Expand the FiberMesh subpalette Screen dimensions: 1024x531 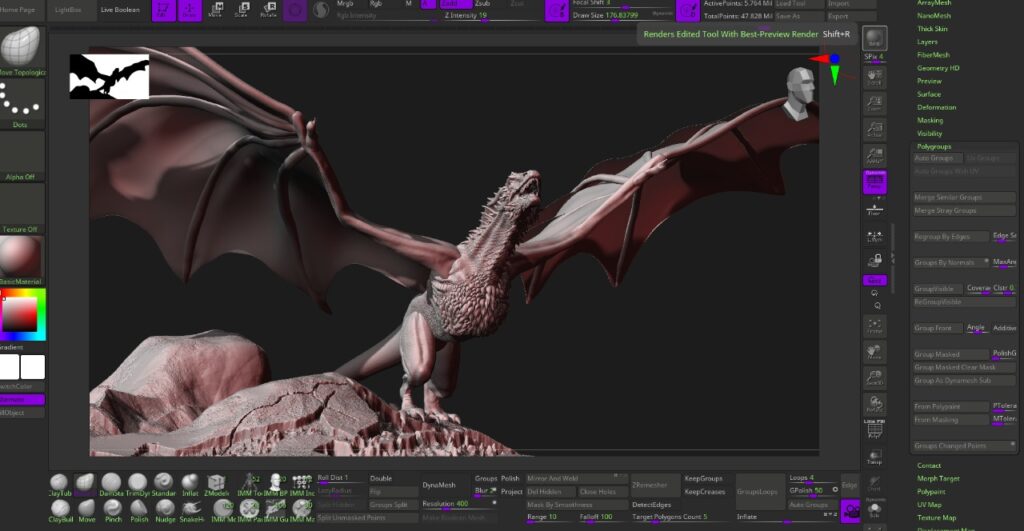(933, 55)
